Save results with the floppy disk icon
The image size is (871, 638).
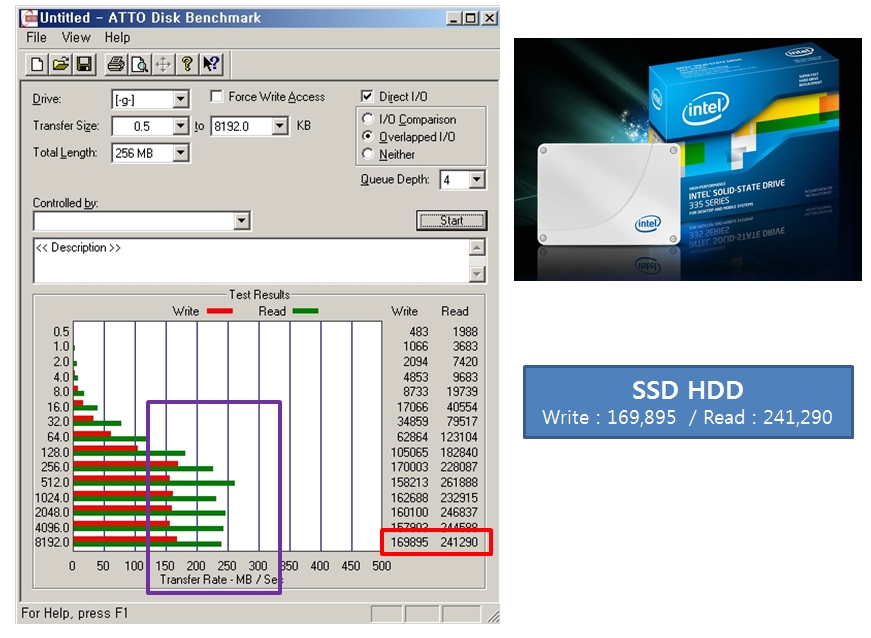pos(84,64)
